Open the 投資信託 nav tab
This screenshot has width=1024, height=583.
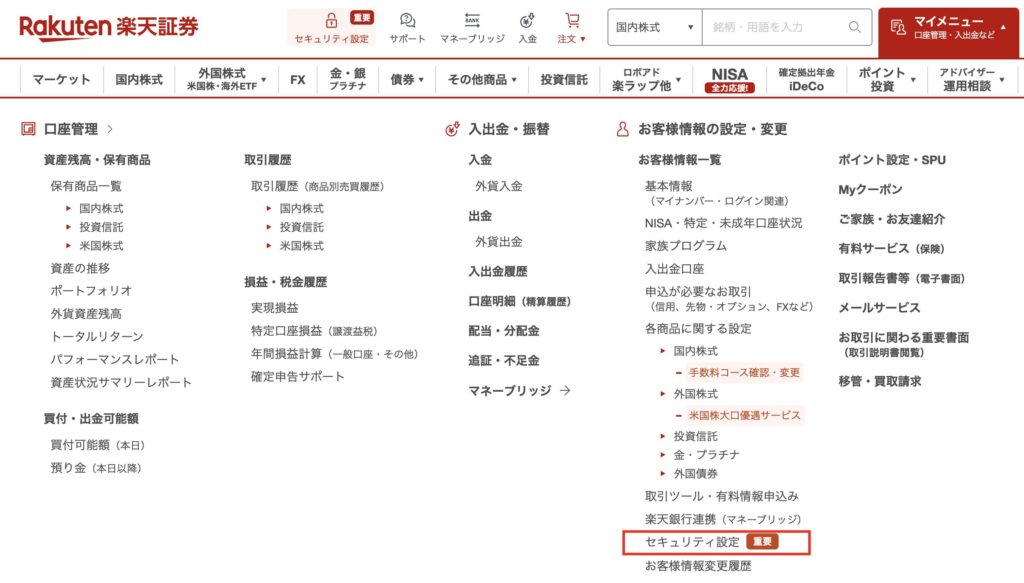[x=564, y=80]
